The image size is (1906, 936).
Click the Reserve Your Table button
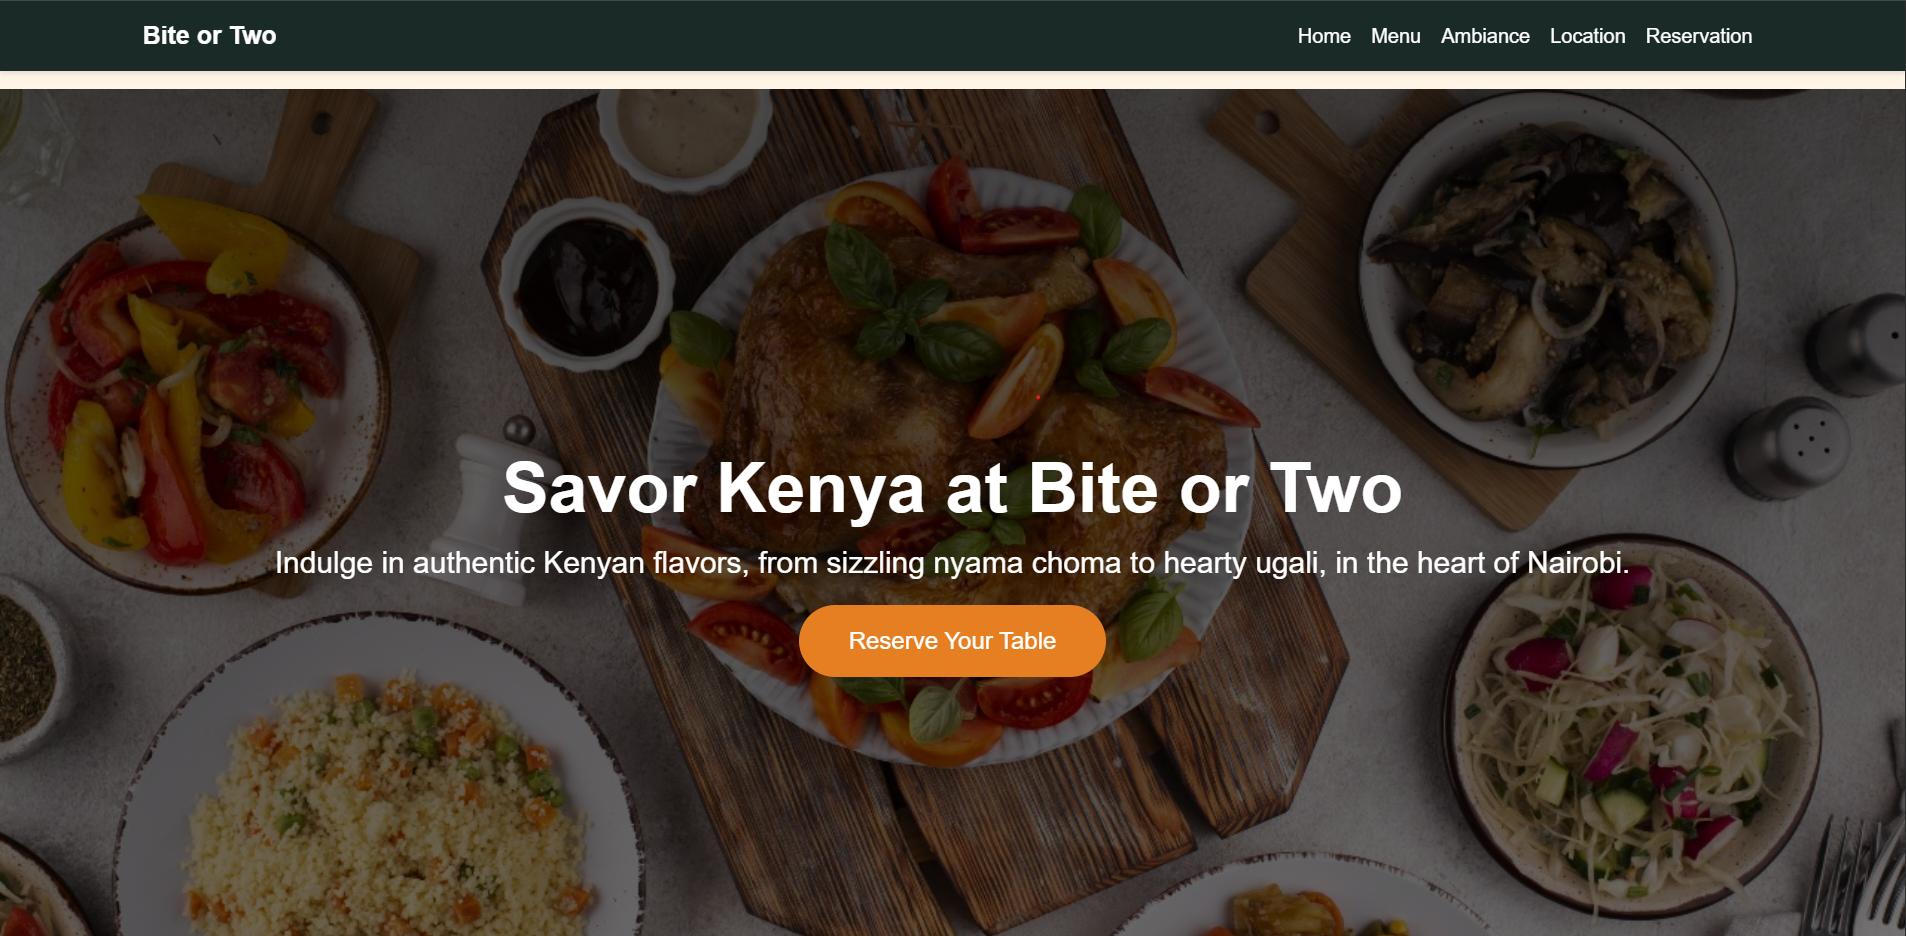[x=952, y=641]
